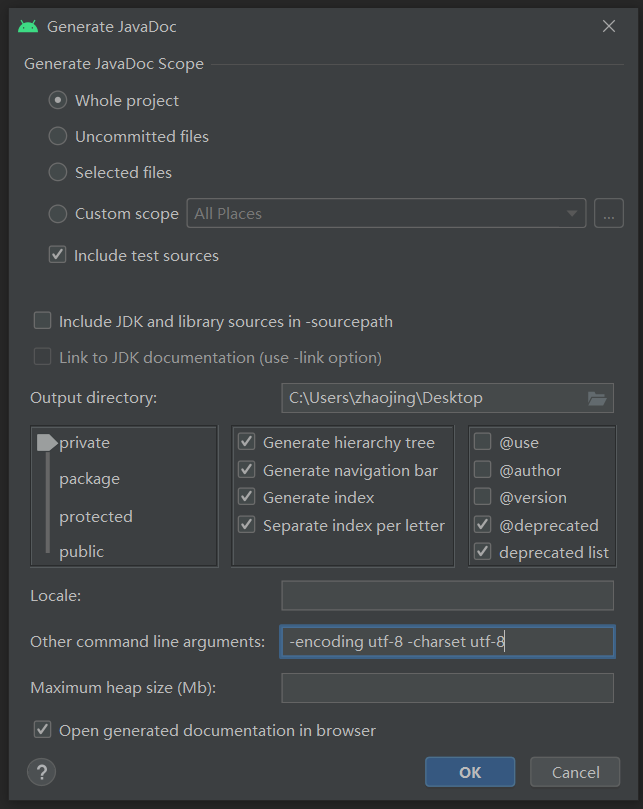
Task: Toggle Generate navigation bar checkbox
Action: click(247, 470)
